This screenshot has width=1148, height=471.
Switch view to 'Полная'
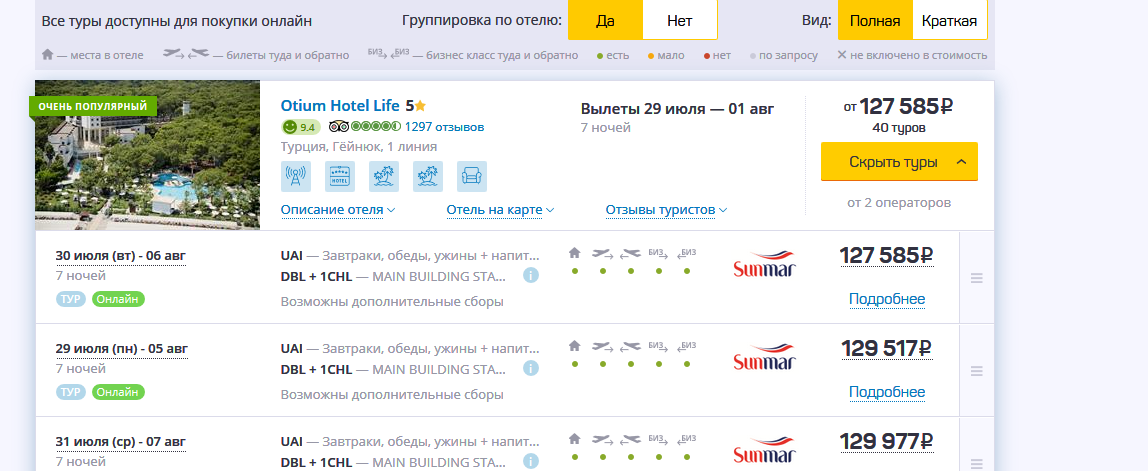875,21
